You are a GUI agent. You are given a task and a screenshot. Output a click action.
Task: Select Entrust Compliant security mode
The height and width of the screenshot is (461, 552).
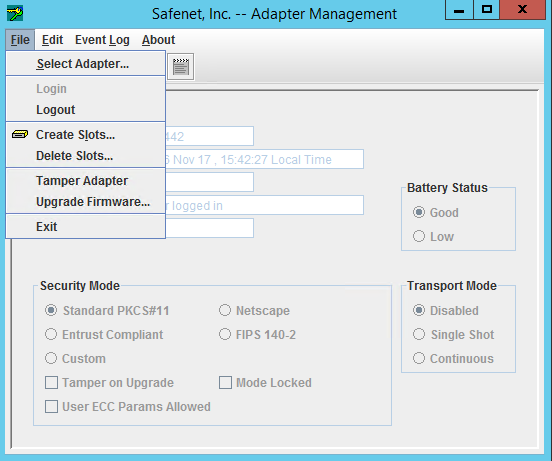[51, 334]
